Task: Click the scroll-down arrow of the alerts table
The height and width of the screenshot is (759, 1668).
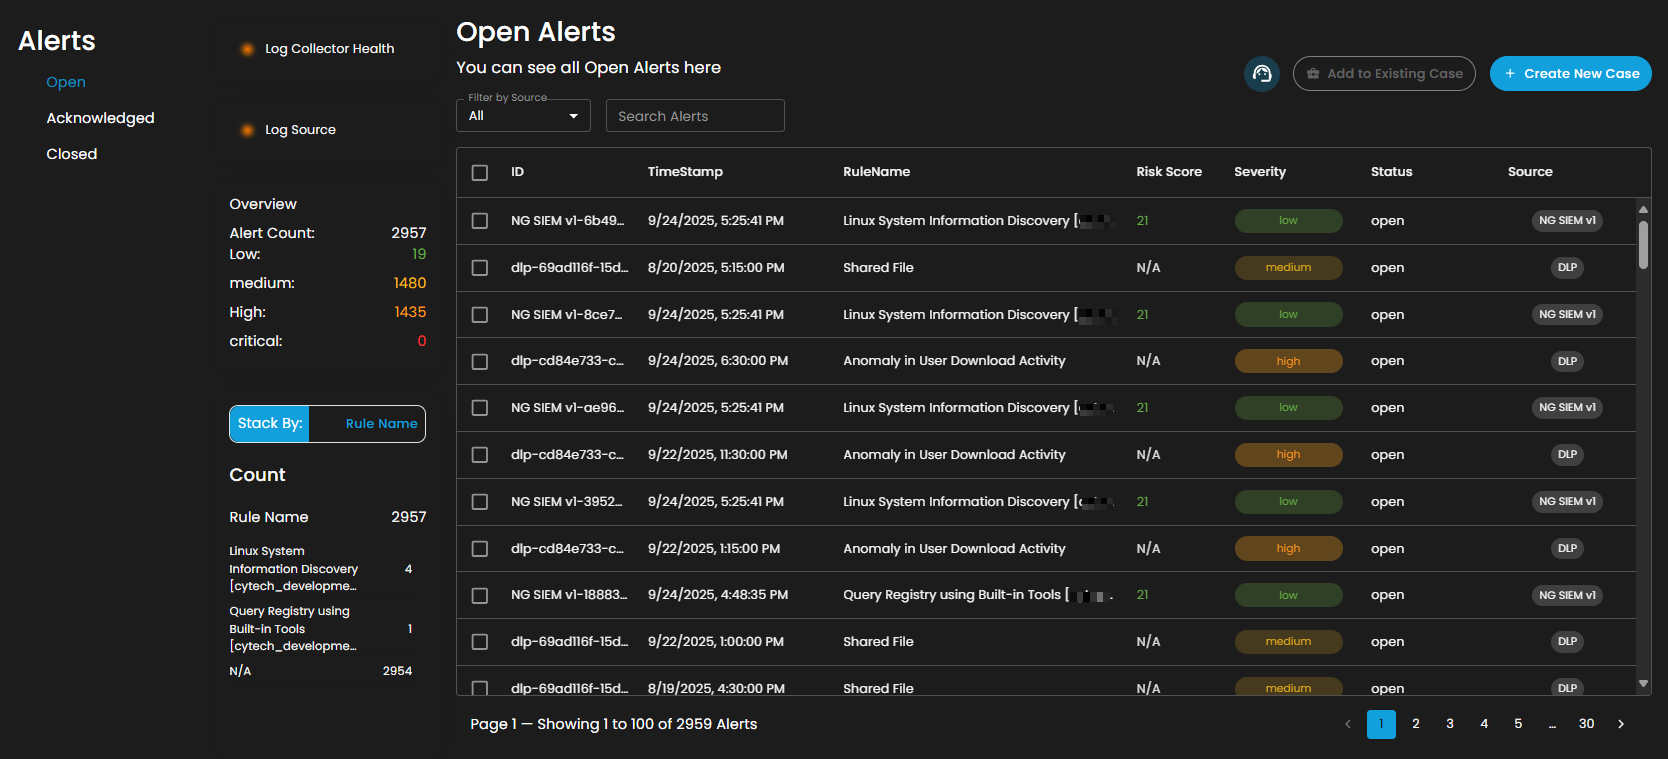Action: (x=1643, y=684)
